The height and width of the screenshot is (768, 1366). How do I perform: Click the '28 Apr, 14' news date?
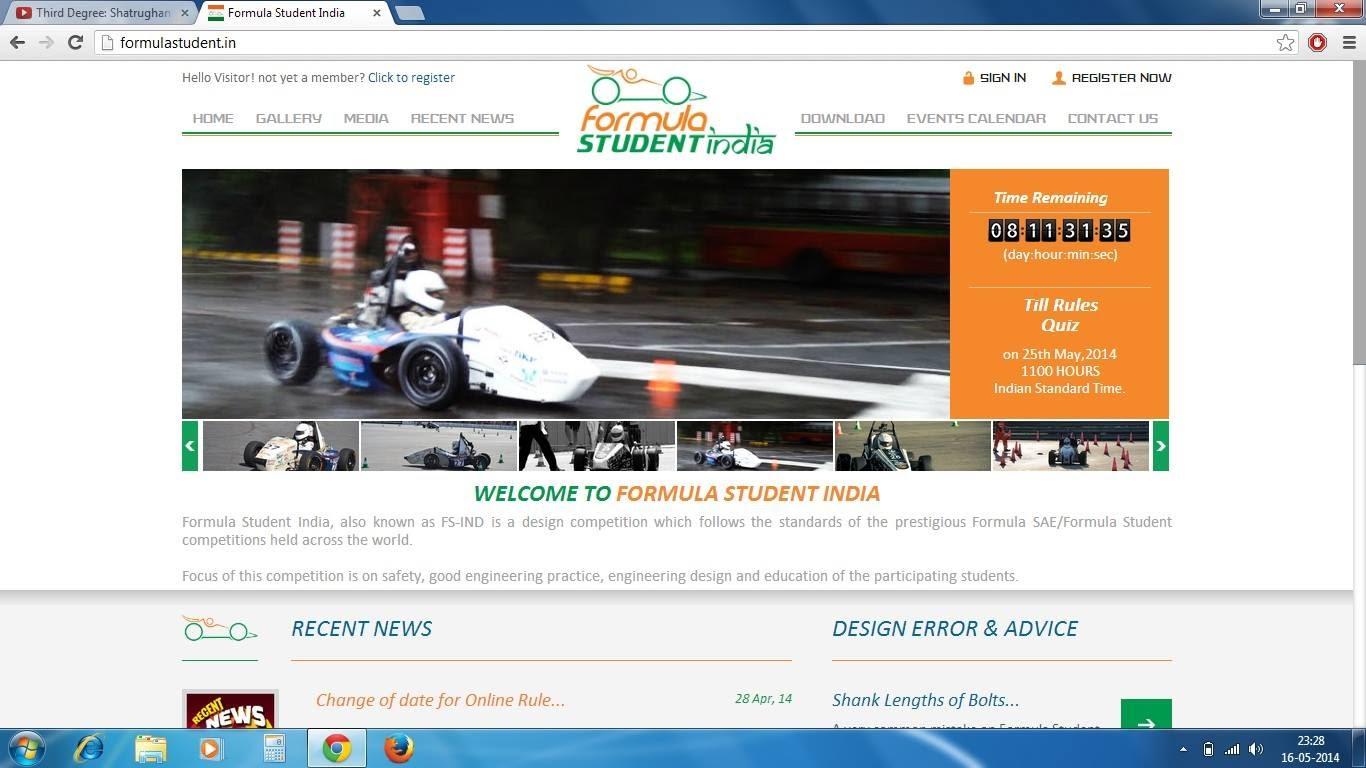pos(763,699)
